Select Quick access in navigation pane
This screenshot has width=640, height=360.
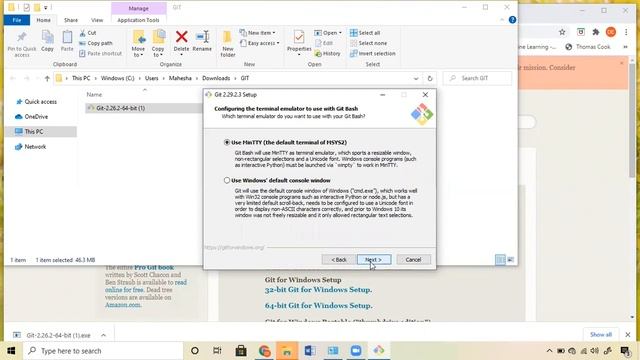point(40,102)
